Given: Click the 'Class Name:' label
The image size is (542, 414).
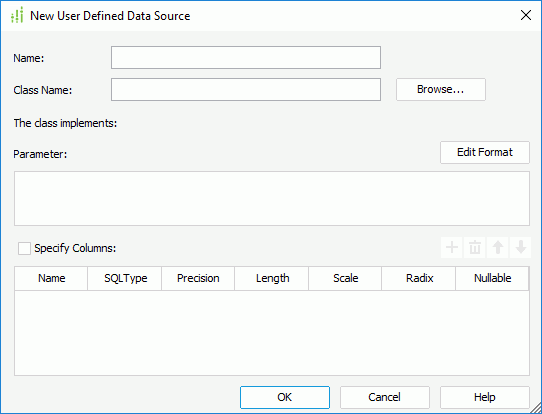Looking at the screenshot, I should [x=43, y=90].
